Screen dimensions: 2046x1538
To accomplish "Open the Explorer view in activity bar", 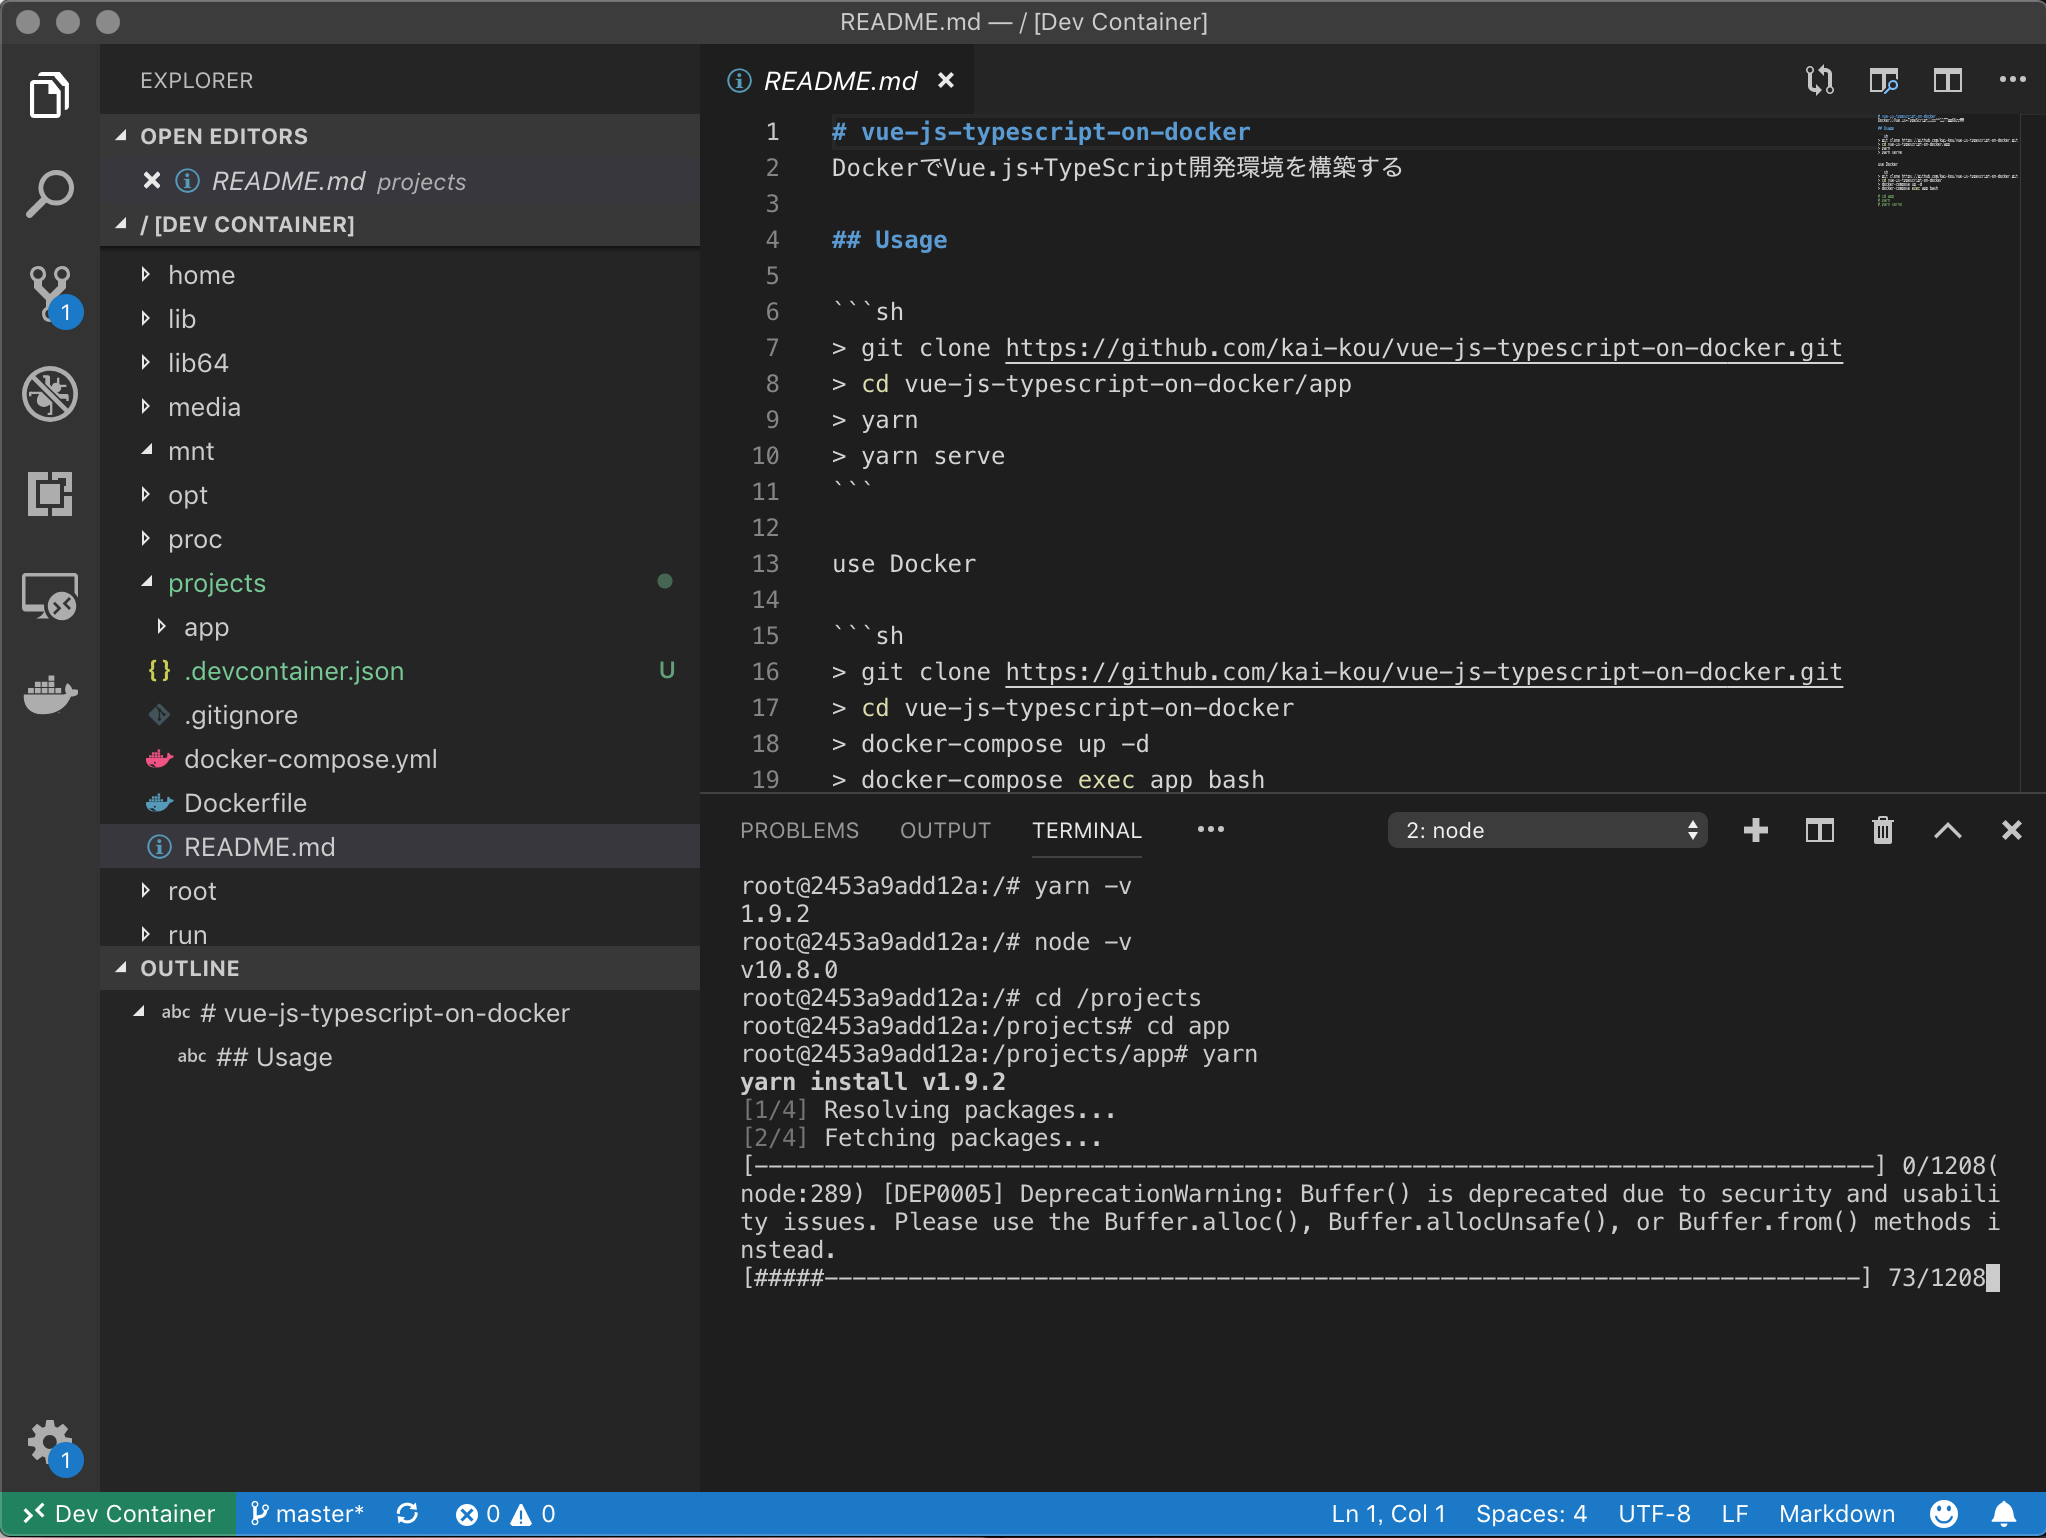I will (49, 95).
